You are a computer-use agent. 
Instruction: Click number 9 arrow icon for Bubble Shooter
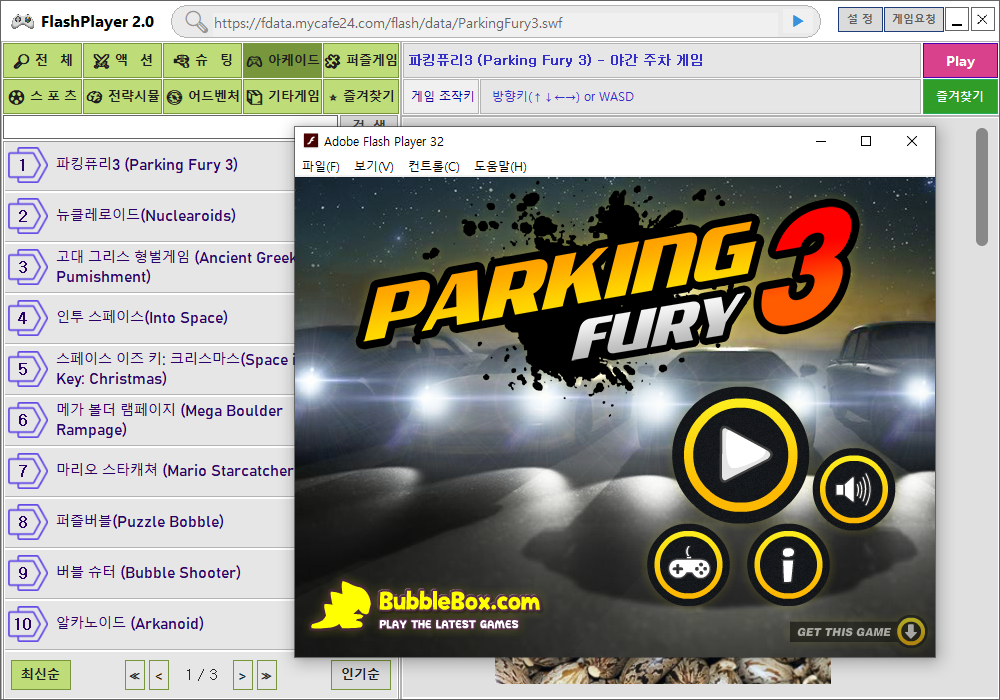[27, 573]
